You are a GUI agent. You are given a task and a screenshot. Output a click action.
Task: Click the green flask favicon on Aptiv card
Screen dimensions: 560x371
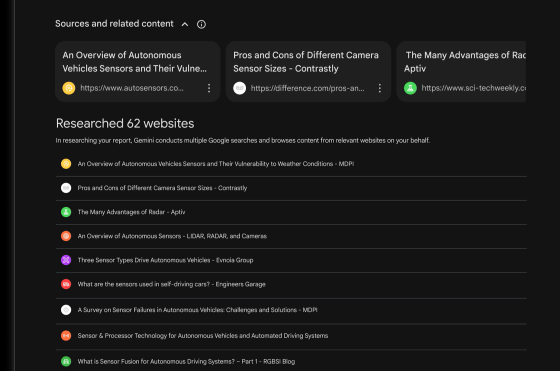[410, 88]
